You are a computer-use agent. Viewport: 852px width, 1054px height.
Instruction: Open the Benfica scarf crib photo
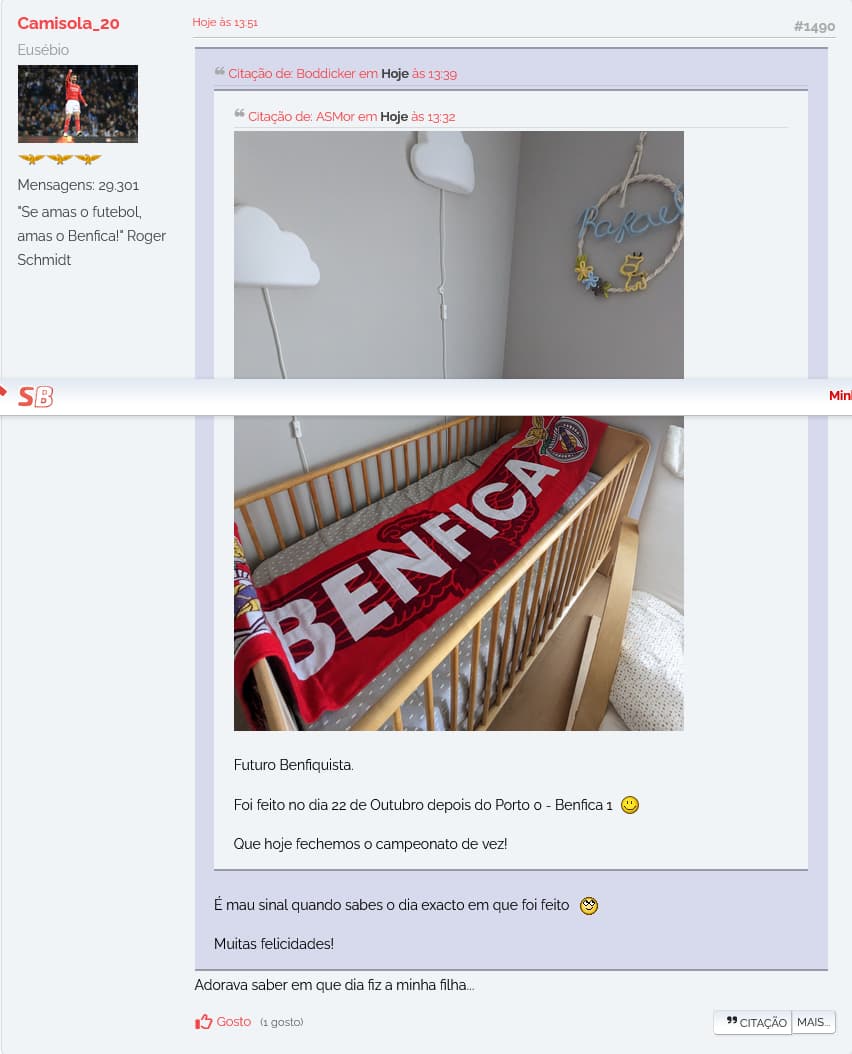[459, 573]
